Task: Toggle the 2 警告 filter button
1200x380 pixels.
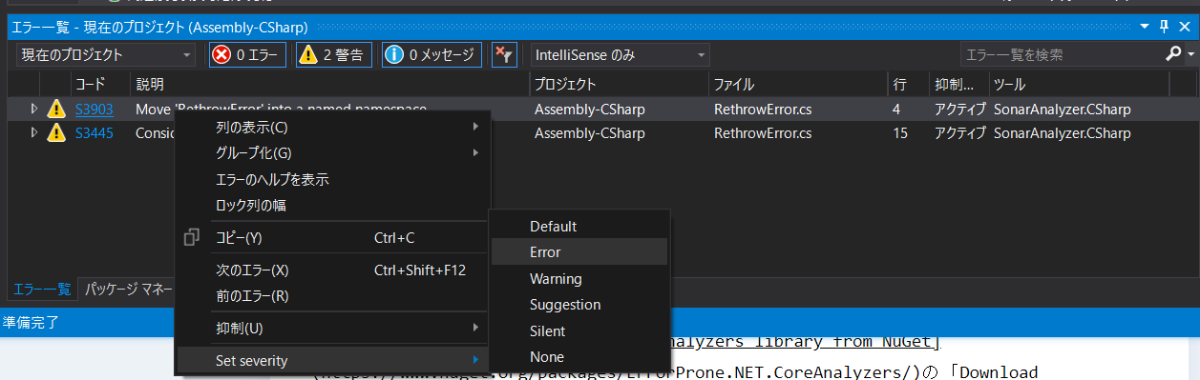Action: [335, 55]
